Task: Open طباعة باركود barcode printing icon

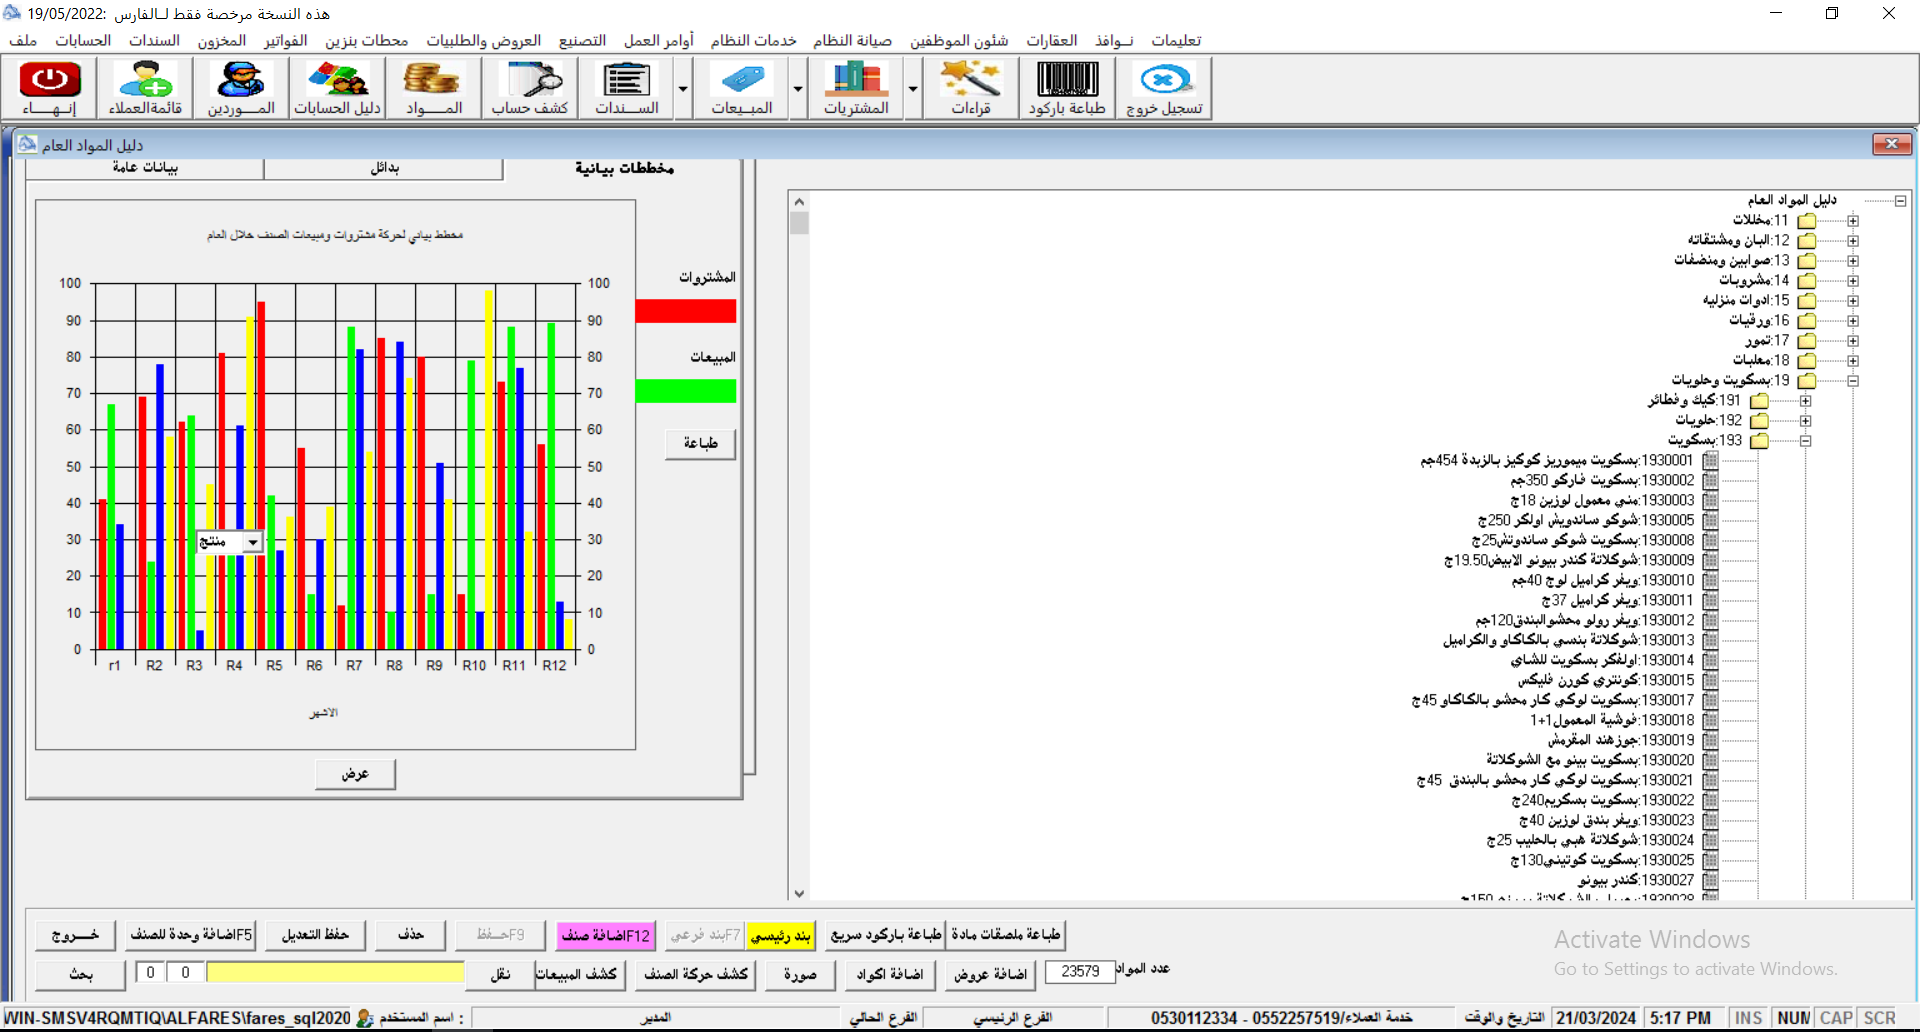Action: pos(1067,88)
